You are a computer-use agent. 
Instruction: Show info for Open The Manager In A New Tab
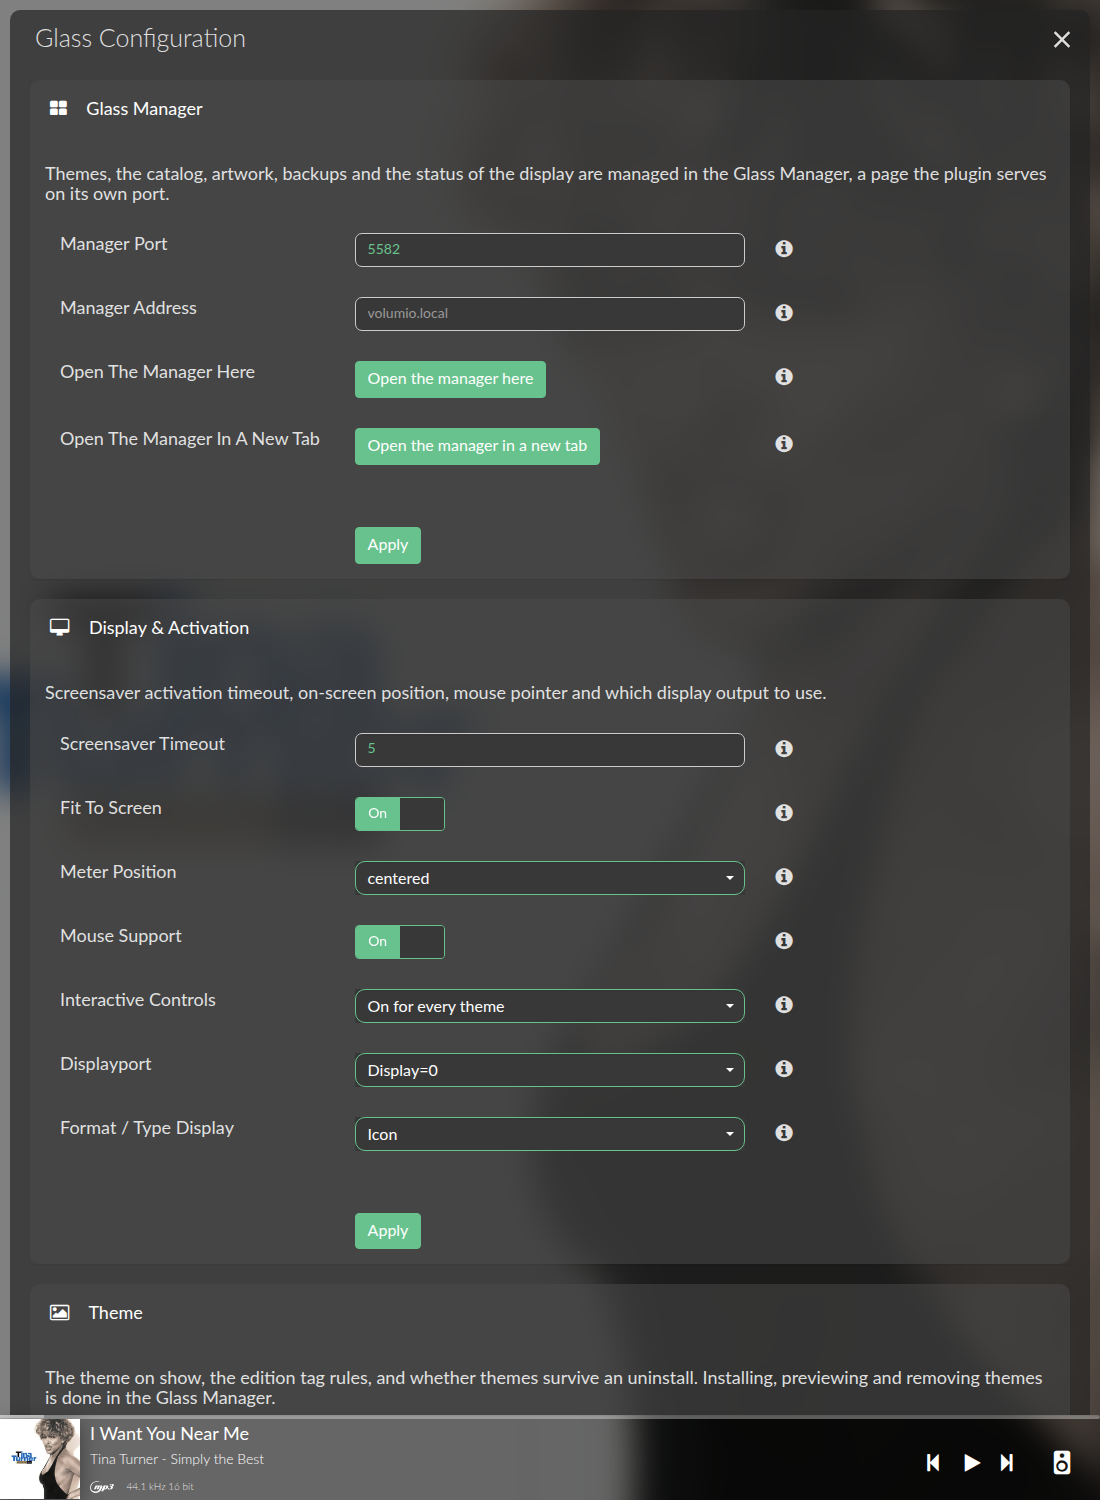784,444
